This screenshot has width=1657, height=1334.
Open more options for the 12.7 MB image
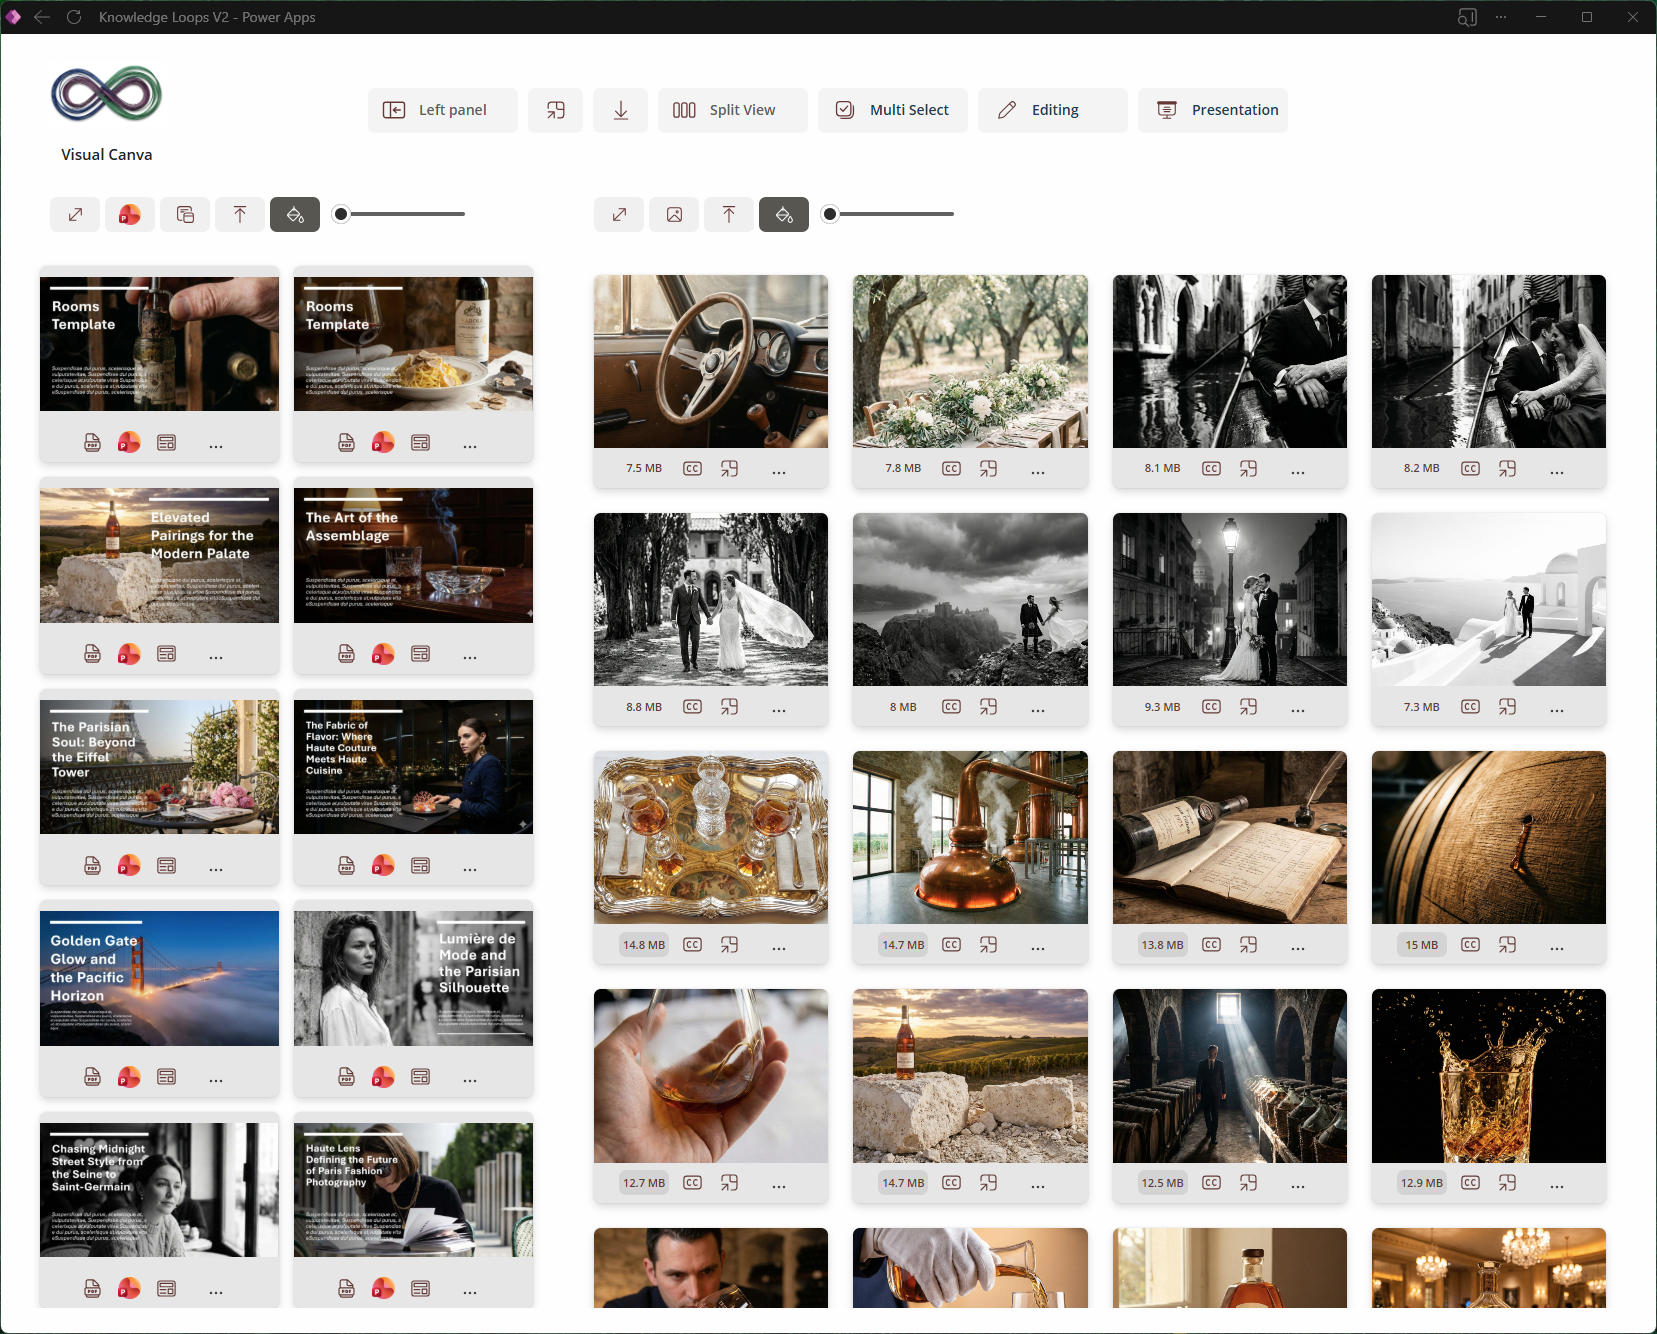[x=779, y=1185]
